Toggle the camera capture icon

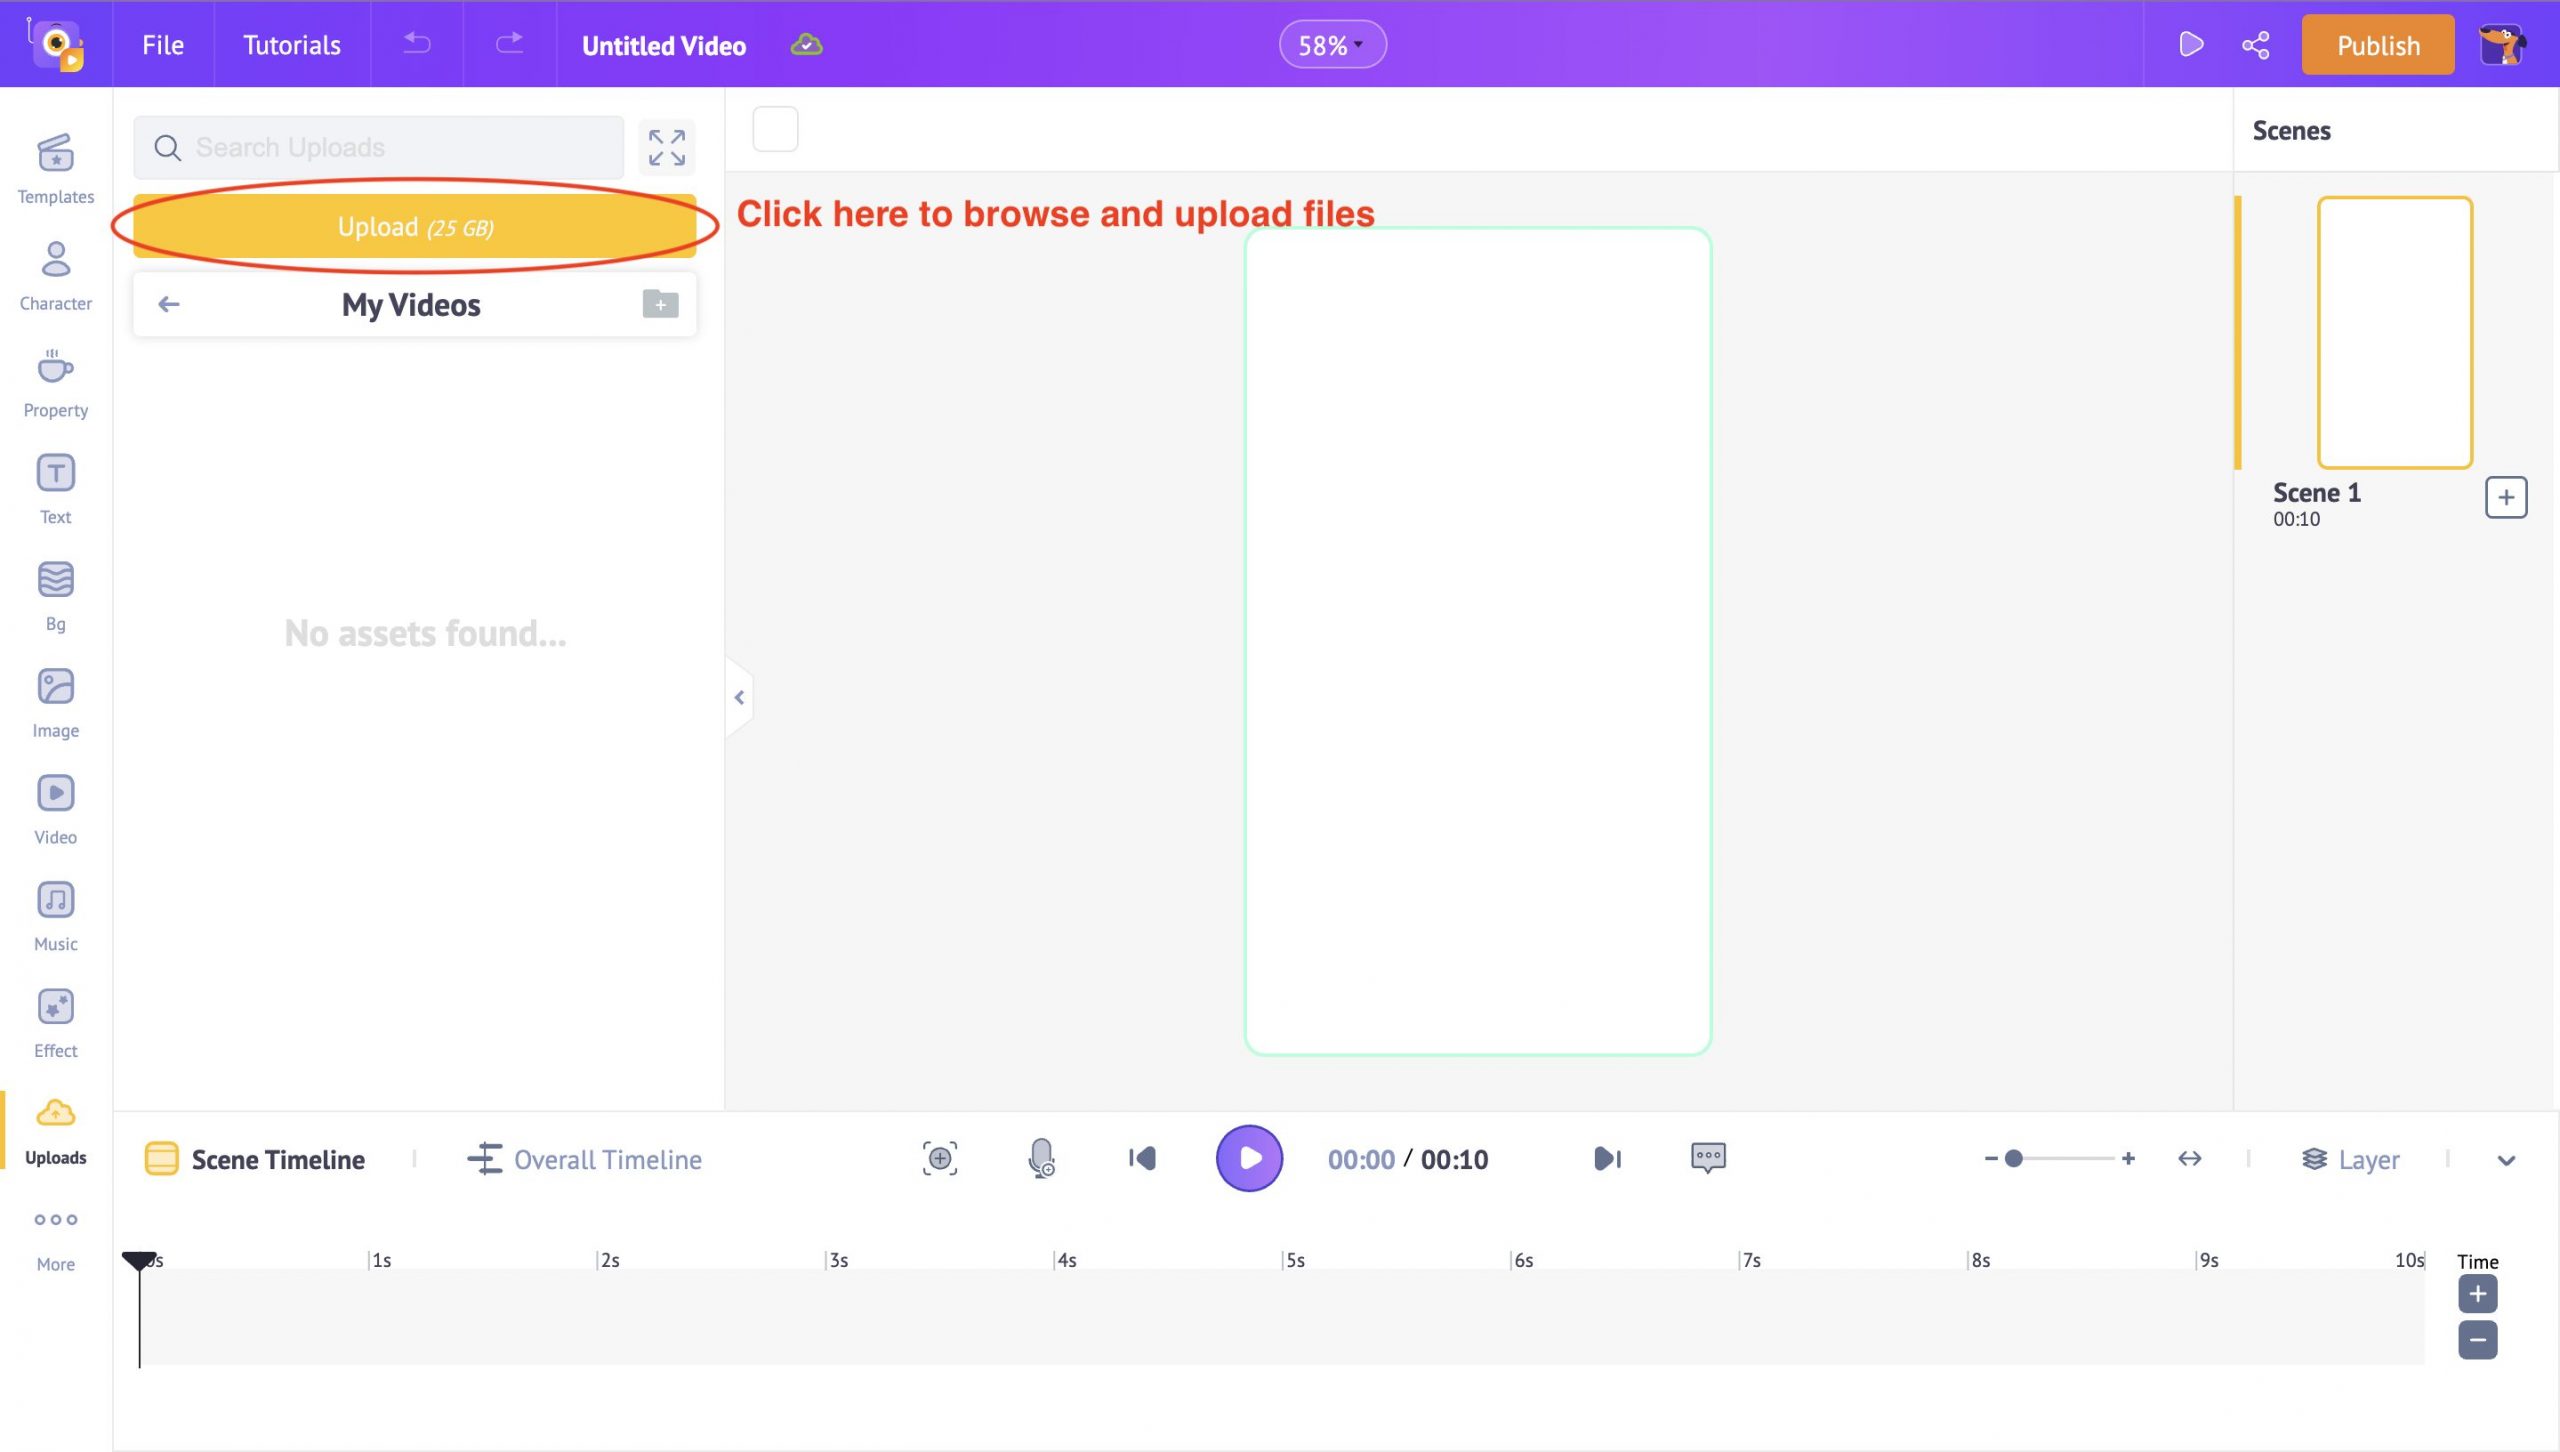pyautogui.click(x=941, y=1158)
